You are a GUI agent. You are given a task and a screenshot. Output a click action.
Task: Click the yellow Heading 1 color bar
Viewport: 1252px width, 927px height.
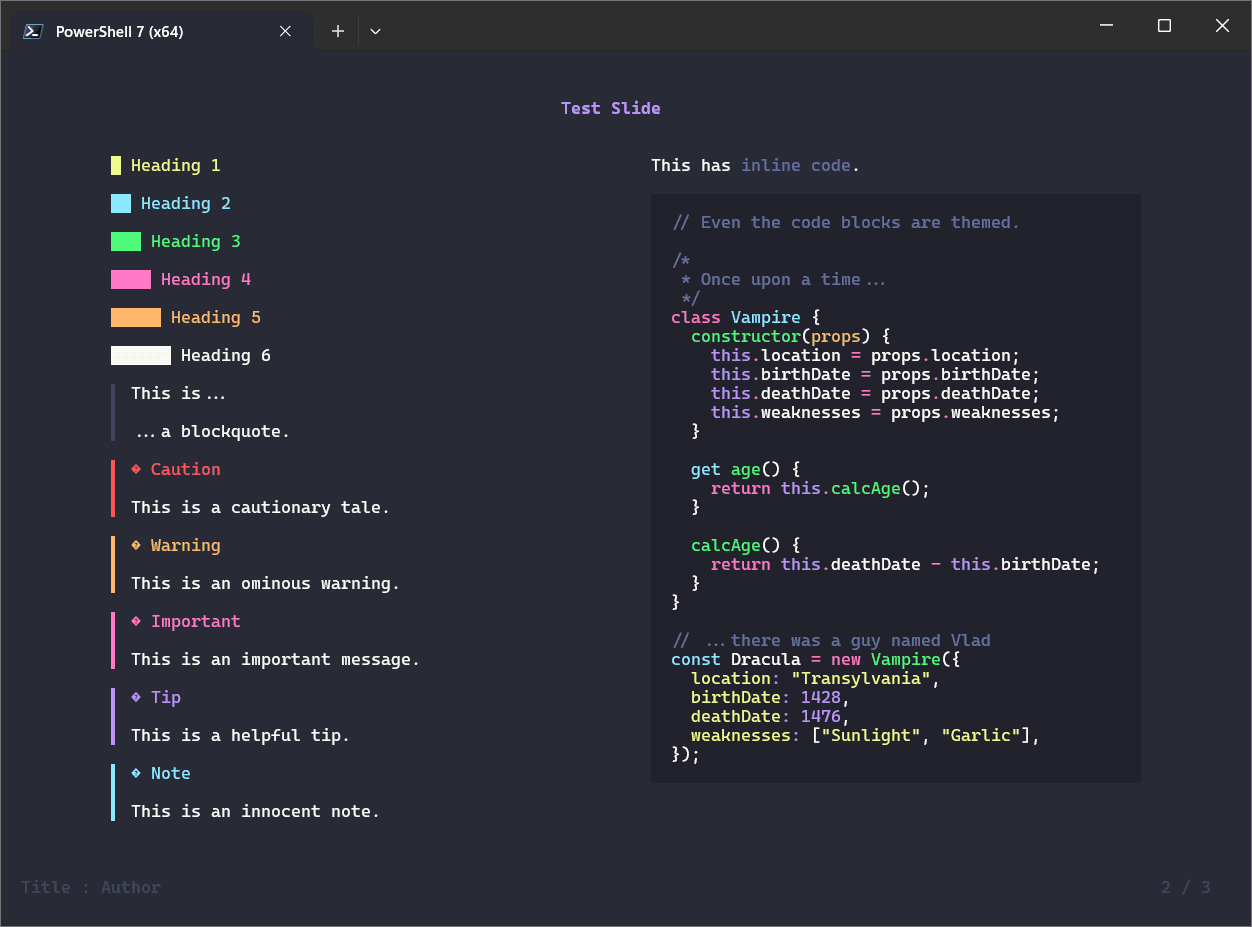(x=115, y=165)
